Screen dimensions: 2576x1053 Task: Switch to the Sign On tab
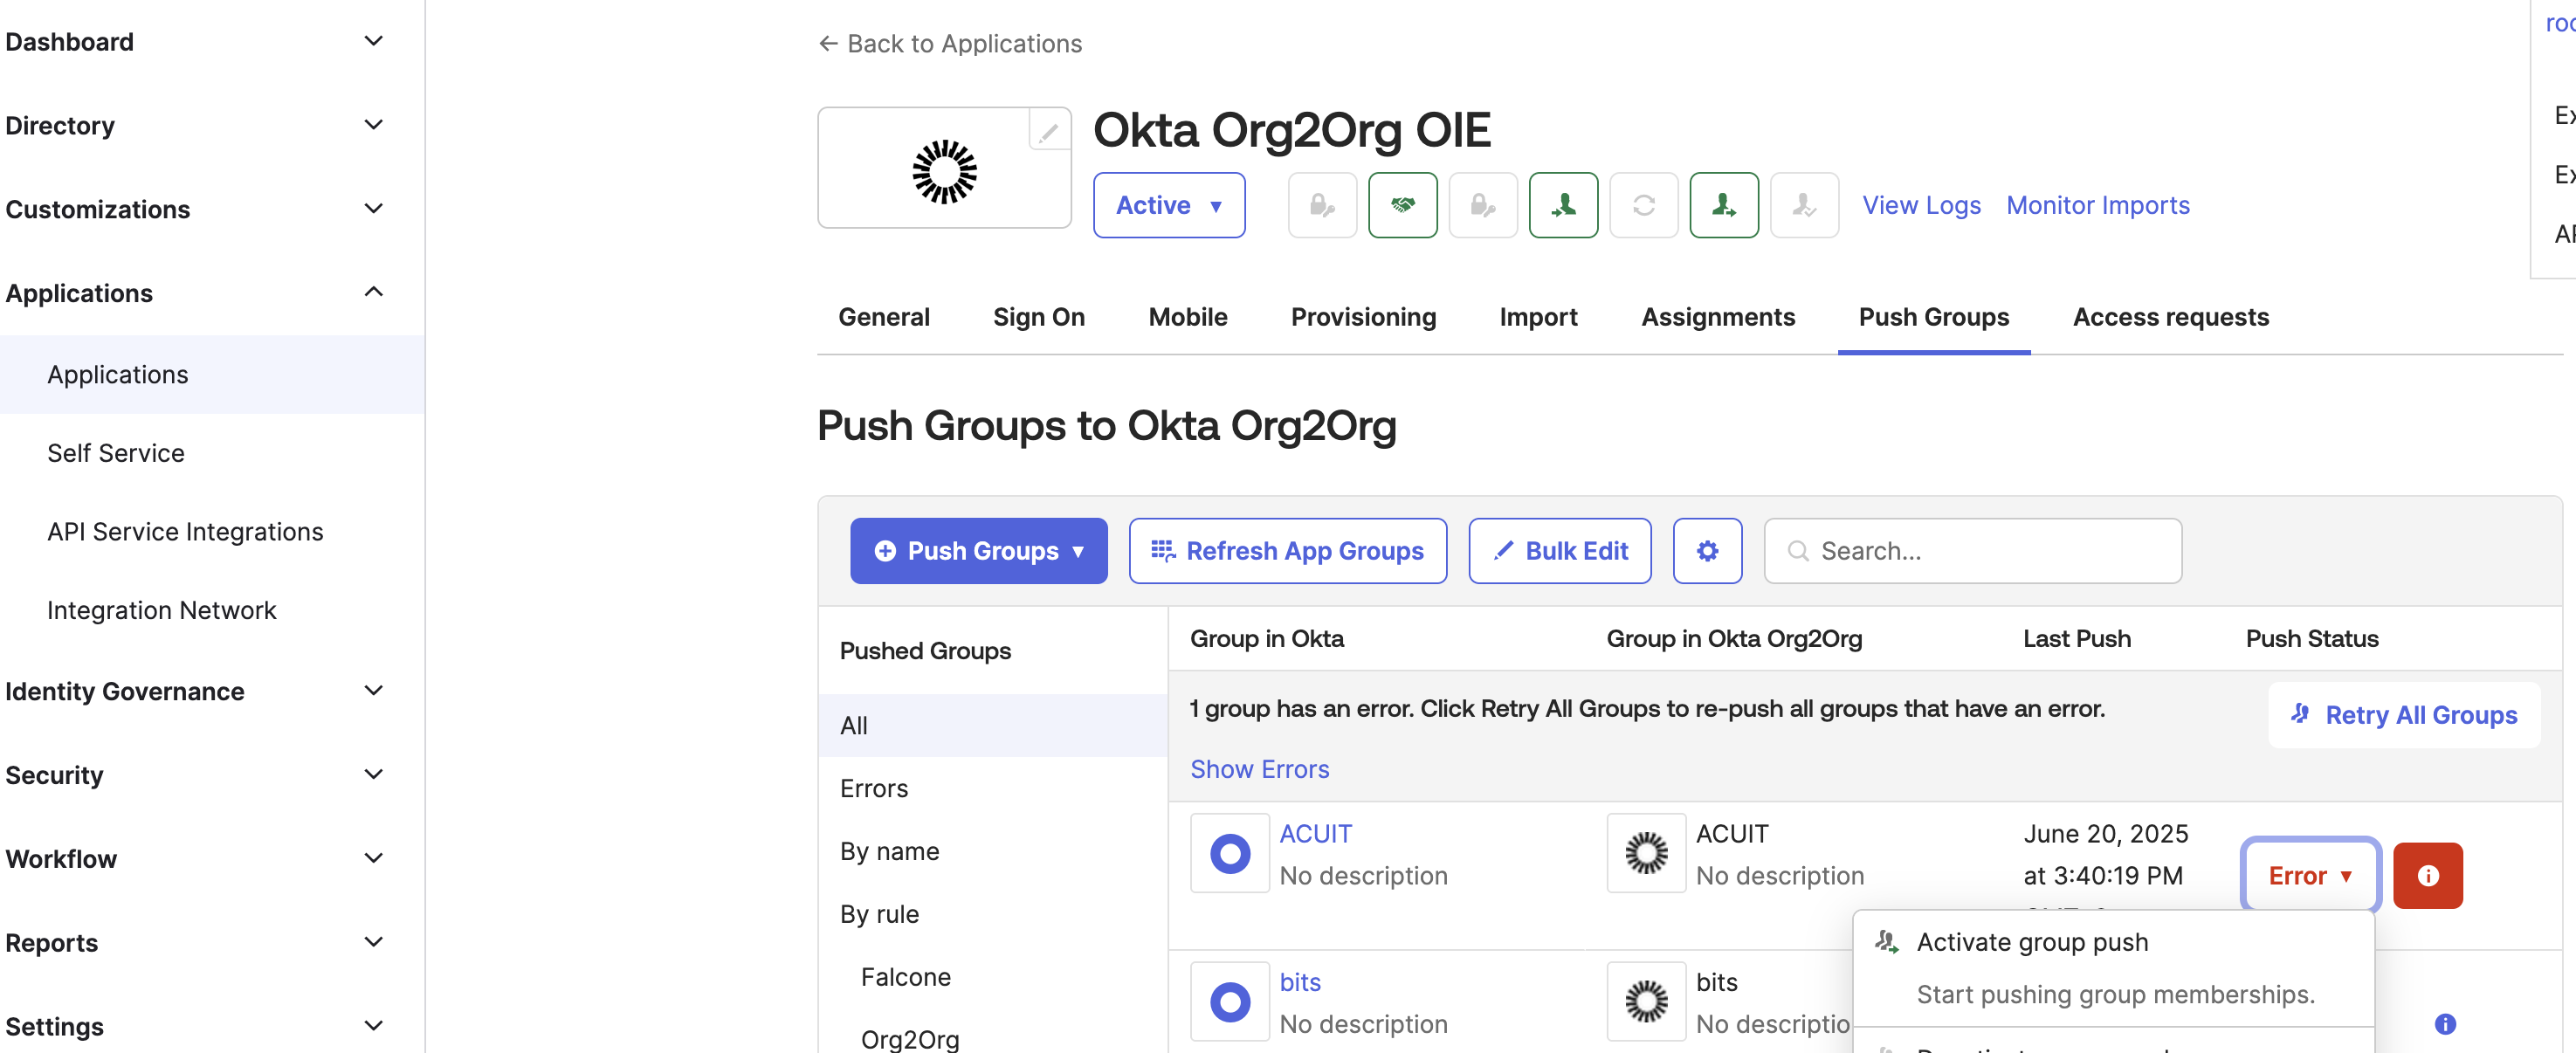(x=1038, y=317)
